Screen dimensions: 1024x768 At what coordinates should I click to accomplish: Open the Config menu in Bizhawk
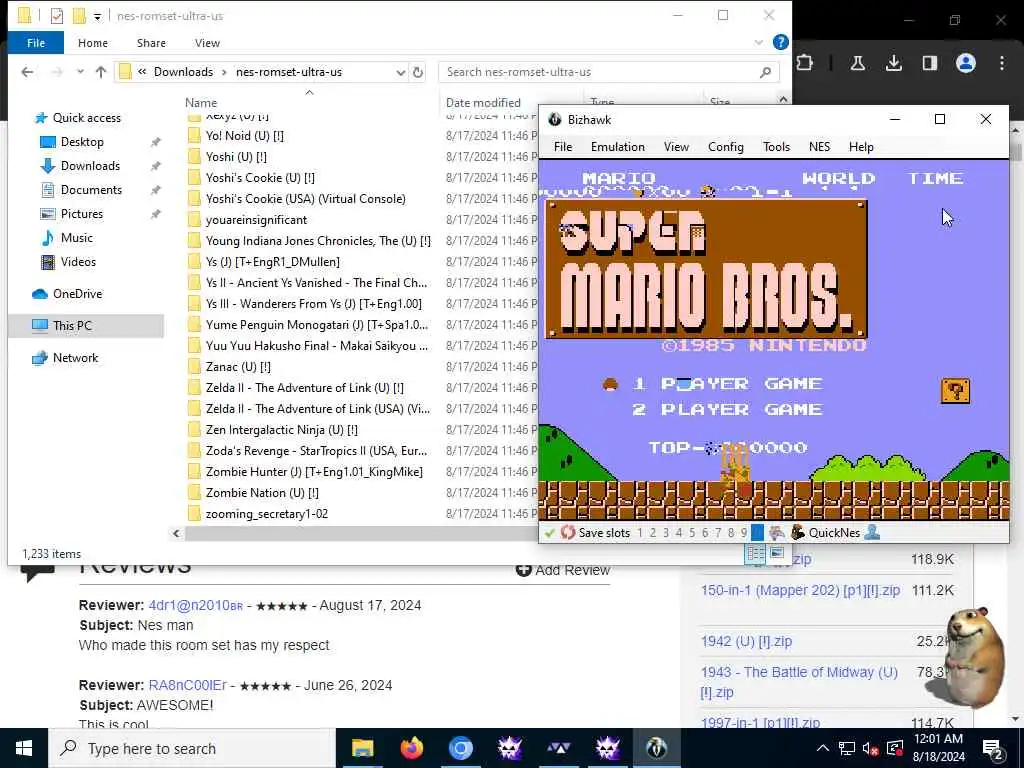(726, 147)
